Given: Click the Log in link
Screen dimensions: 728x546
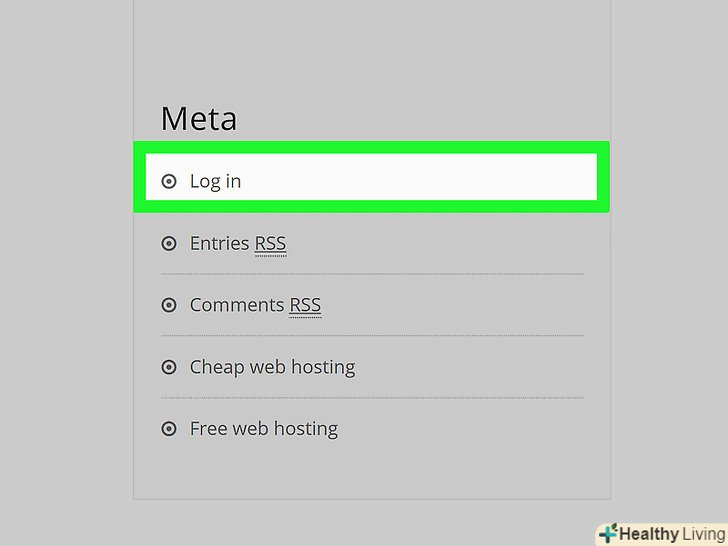Looking at the screenshot, I should pyautogui.click(x=215, y=181).
